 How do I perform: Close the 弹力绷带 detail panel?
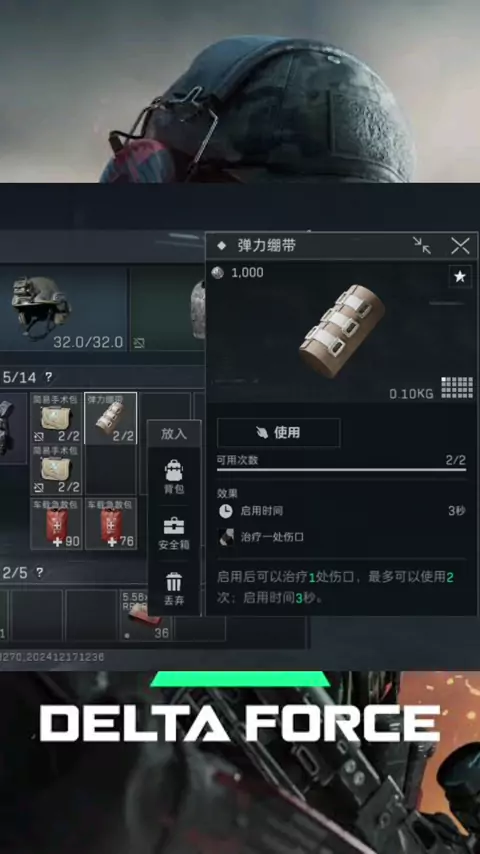[460, 246]
